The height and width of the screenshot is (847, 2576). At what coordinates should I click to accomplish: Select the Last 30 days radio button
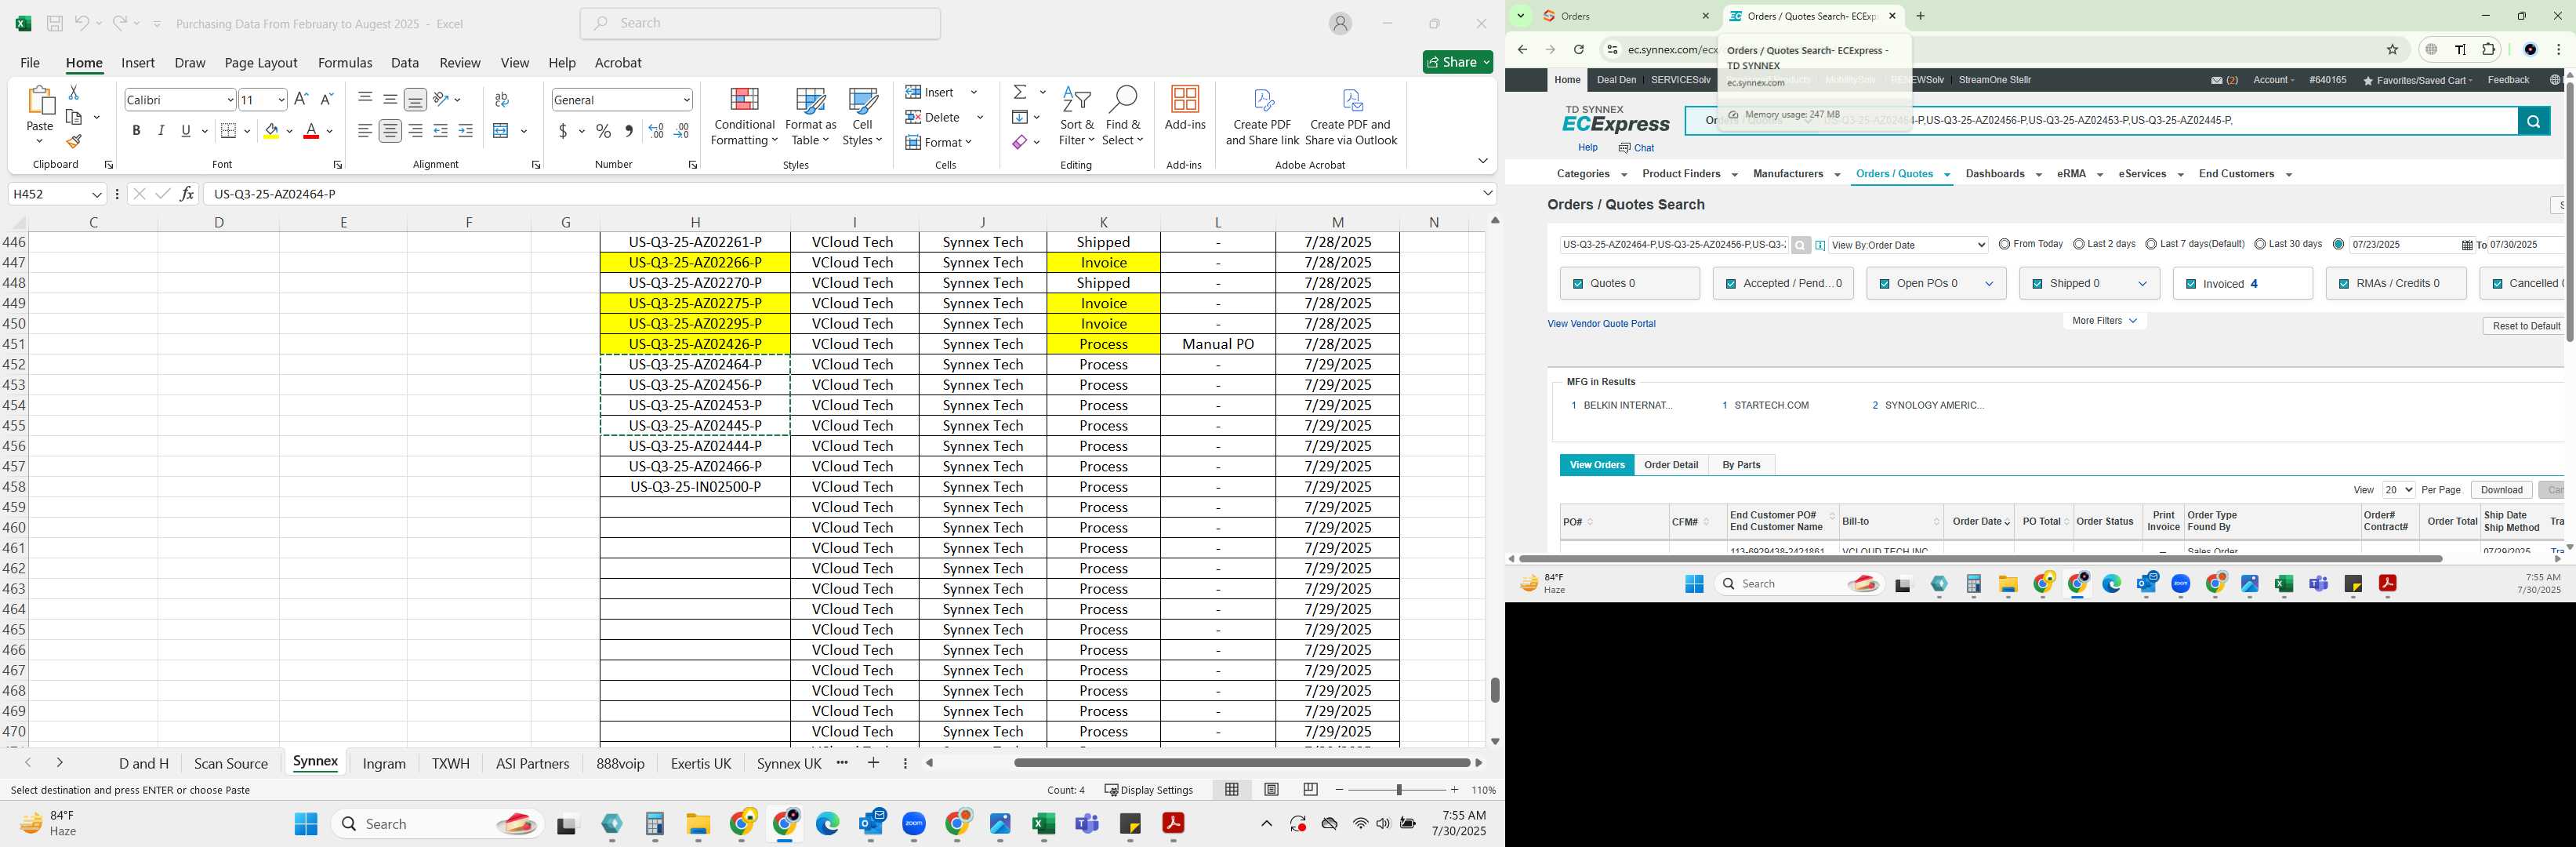tap(2260, 244)
